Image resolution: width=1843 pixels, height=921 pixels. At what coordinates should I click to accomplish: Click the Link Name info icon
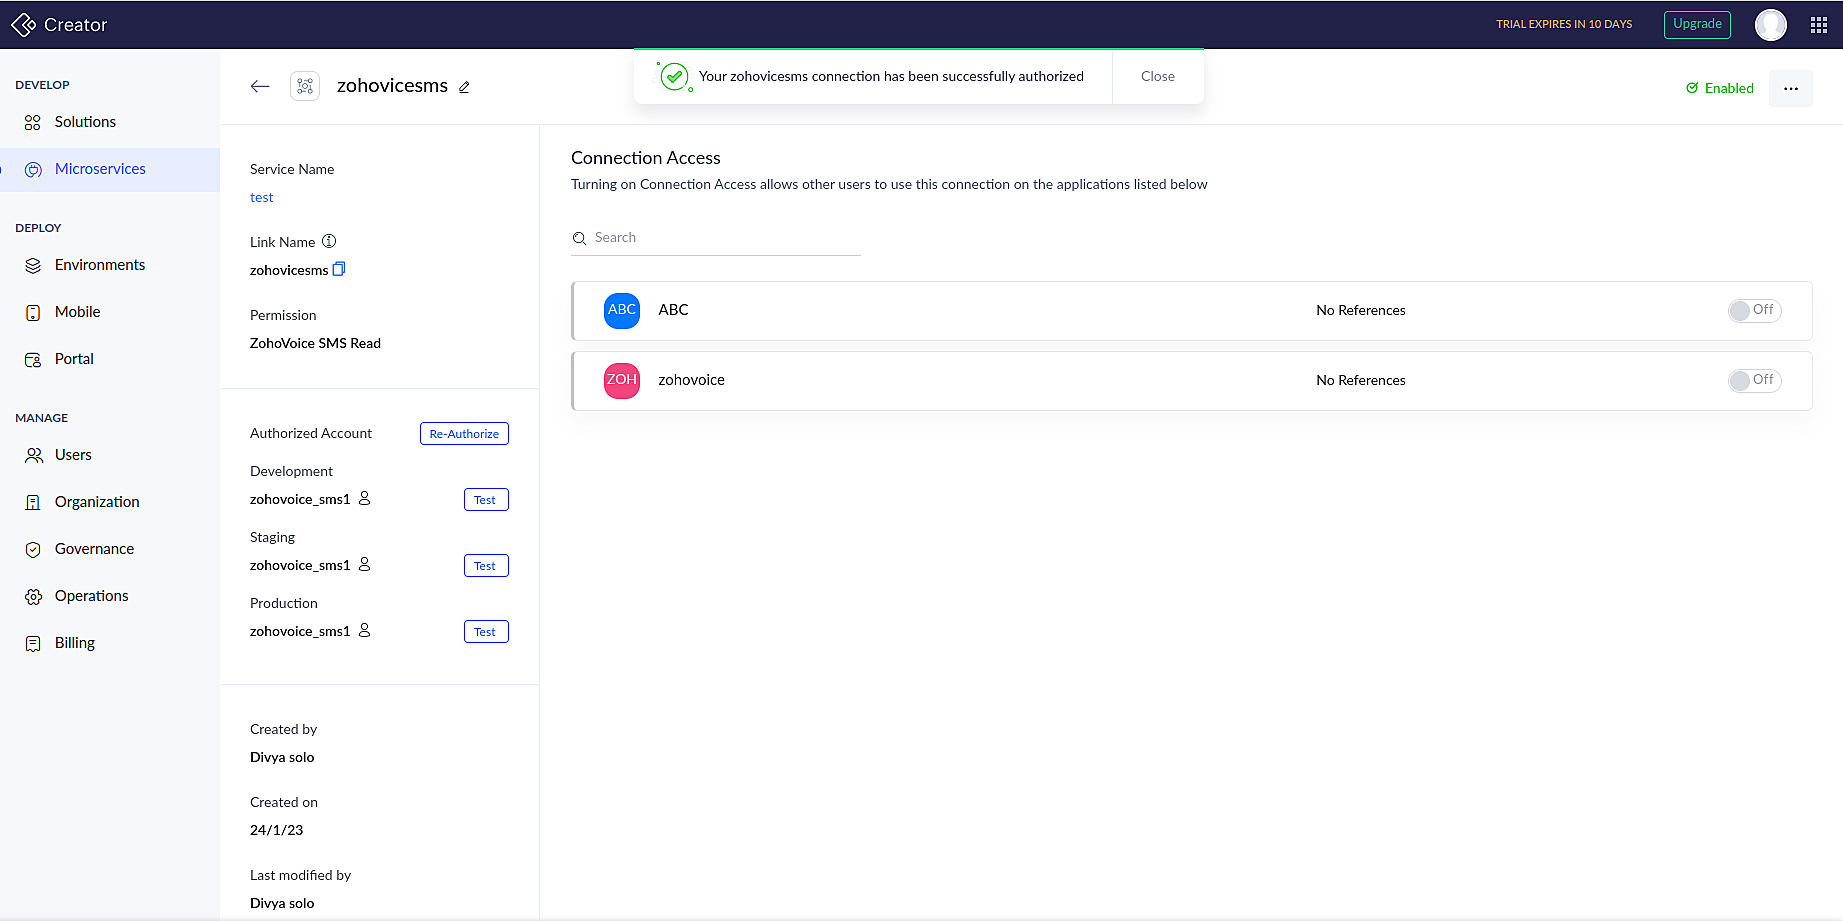pos(329,241)
